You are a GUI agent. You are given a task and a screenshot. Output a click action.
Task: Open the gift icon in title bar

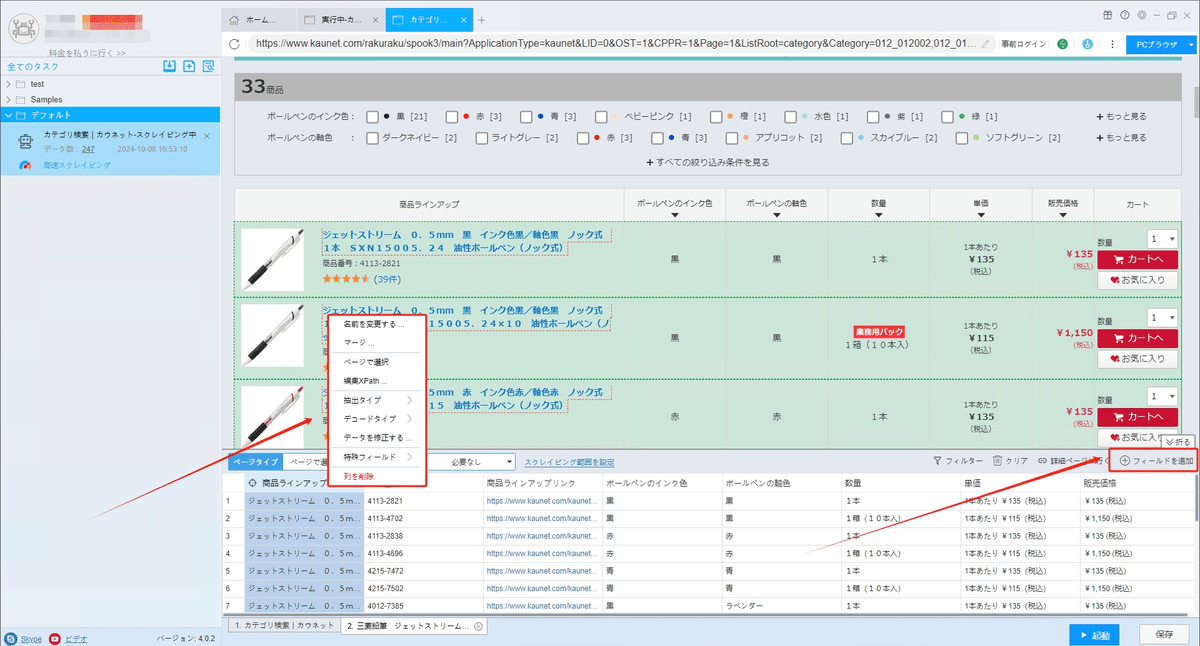1108,15
